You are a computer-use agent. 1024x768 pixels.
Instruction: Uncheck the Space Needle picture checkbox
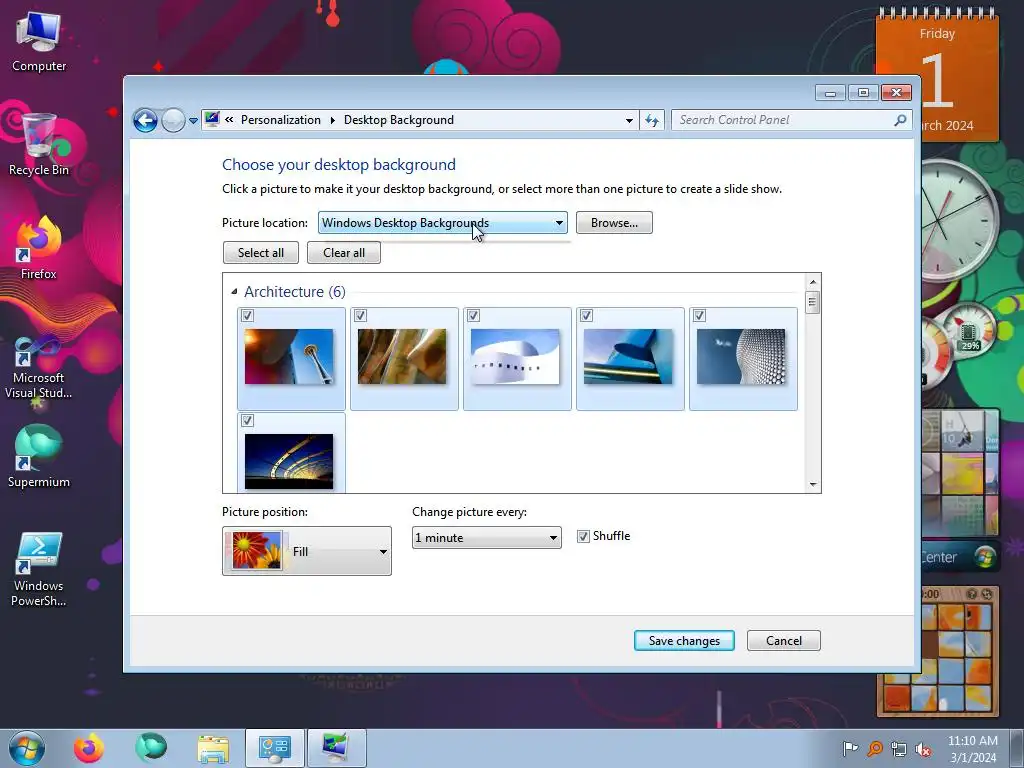tap(248, 315)
